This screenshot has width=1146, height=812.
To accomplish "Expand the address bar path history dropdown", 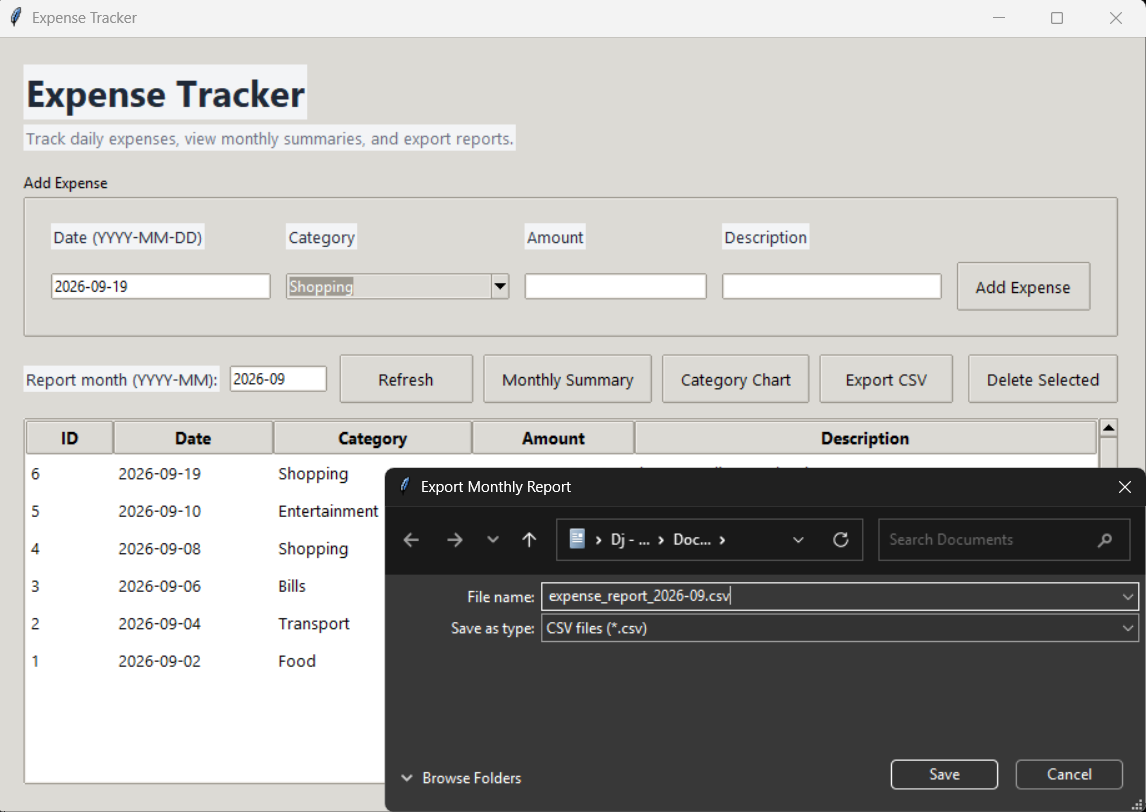I will (798, 540).
